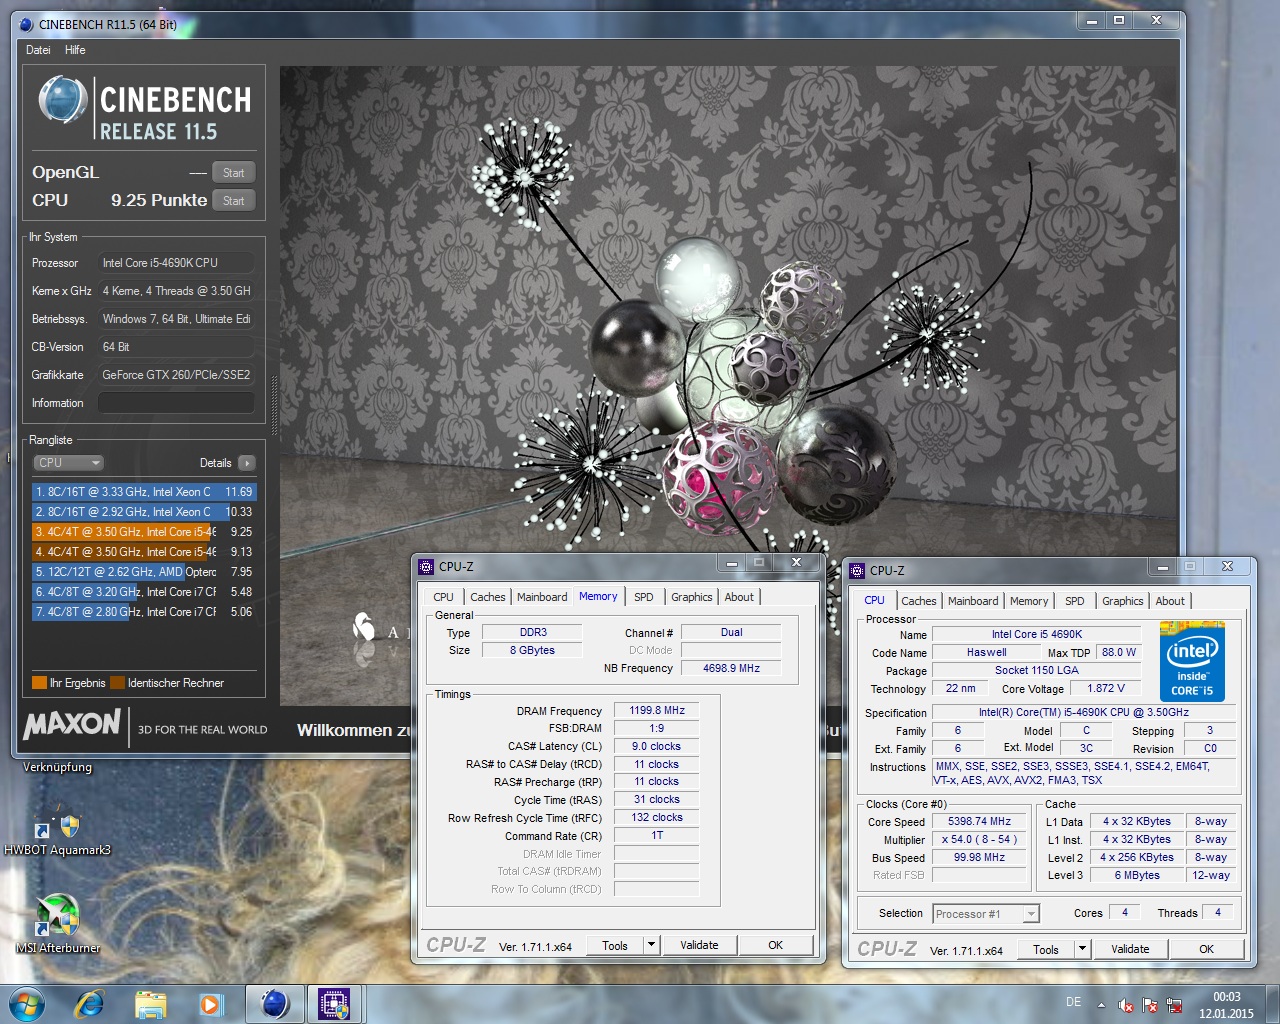This screenshot has width=1280, height=1024.
Task: Click right CPU-Z window title icon
Action: pos(857,570)
